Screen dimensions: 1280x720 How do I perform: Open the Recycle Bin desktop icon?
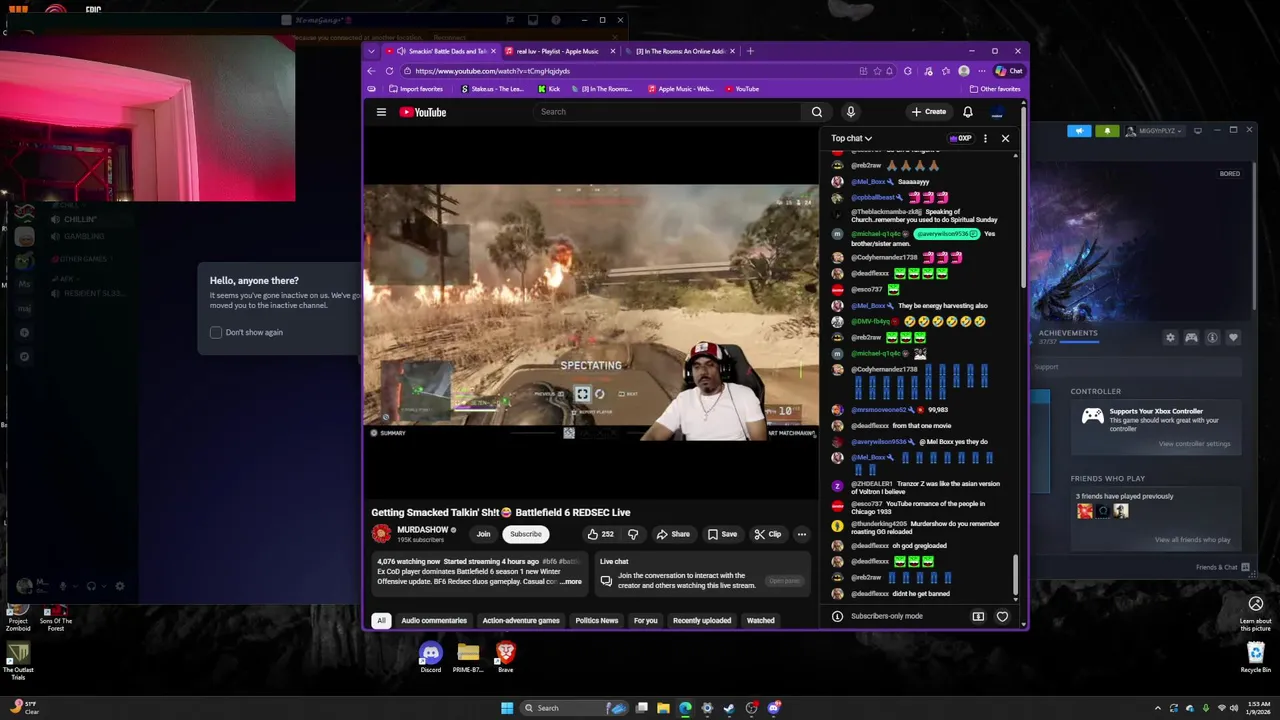pos(1256,657)
